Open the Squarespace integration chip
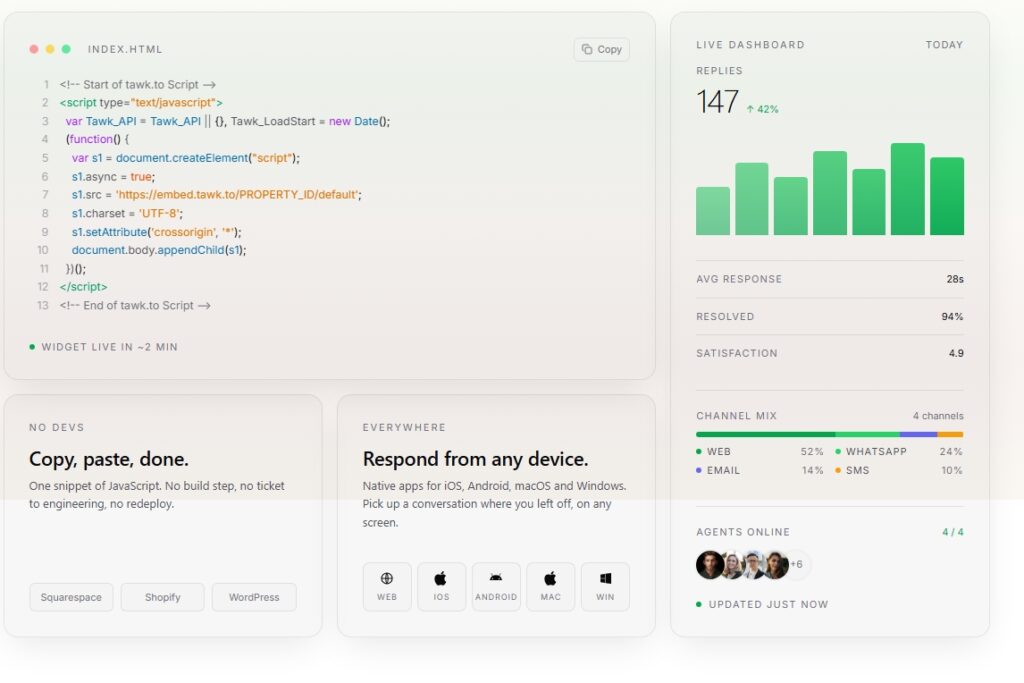Image resolution: width=1024 pixels, height=683 pixels. [x=71, y=597]
